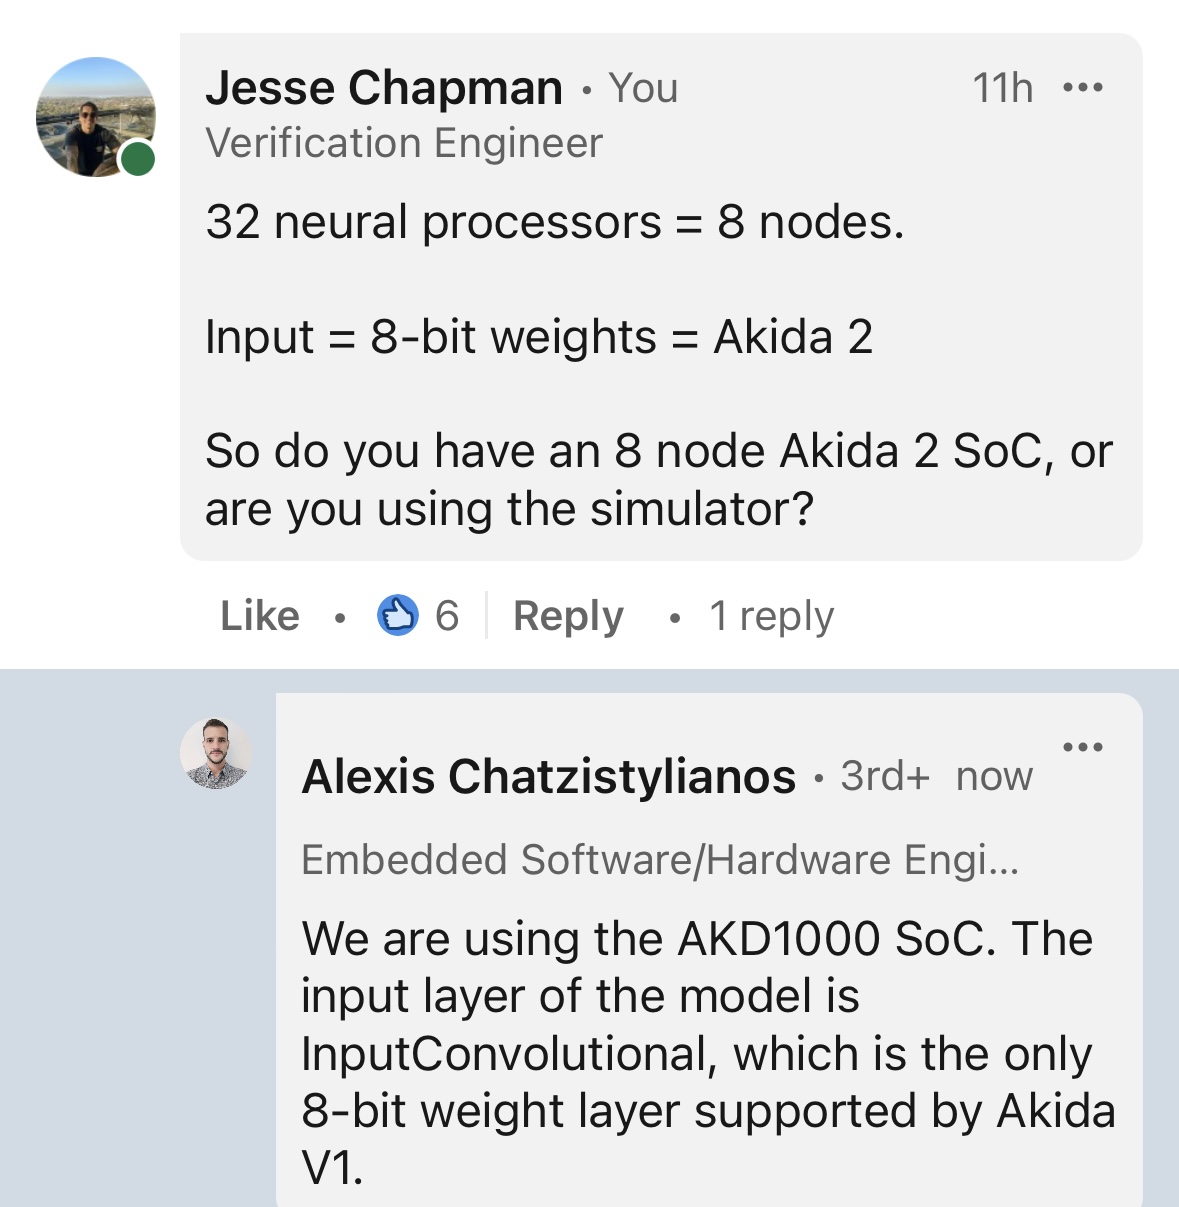Click the 'now' timestamp on Alexis's reply
The height and width of the screenshot is (1207, 1179).
point(994,776)
